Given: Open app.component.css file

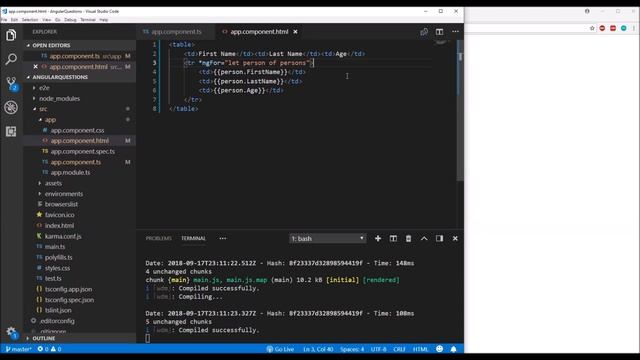Looking at the screenshot, I should [78, 130].
